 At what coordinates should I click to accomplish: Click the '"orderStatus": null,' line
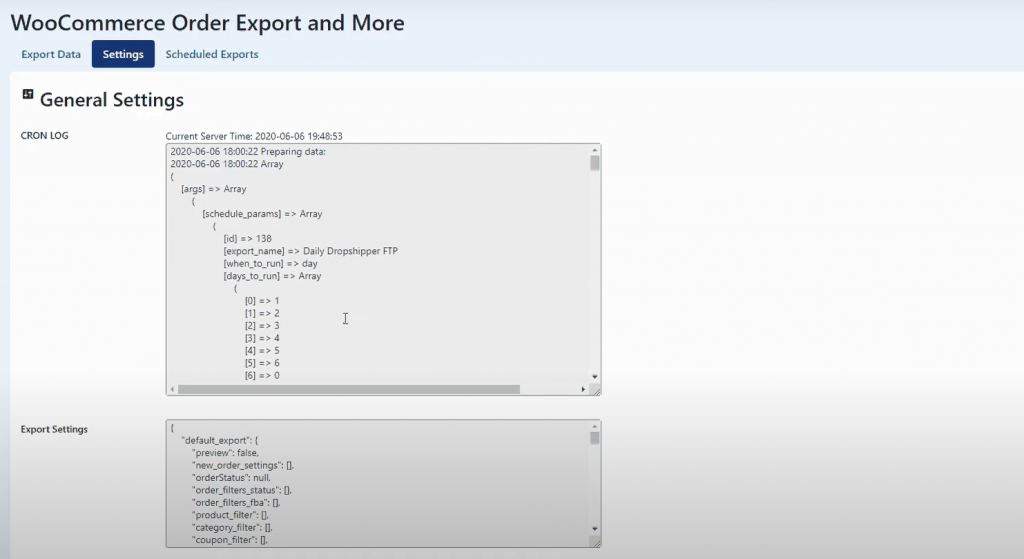pyautogui.click(x=231, y=477)
